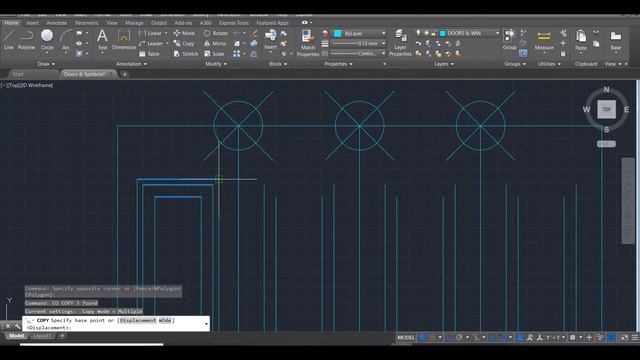
Task: Toggle layer on/off lightbulb icon
Action: pos(418,33)
